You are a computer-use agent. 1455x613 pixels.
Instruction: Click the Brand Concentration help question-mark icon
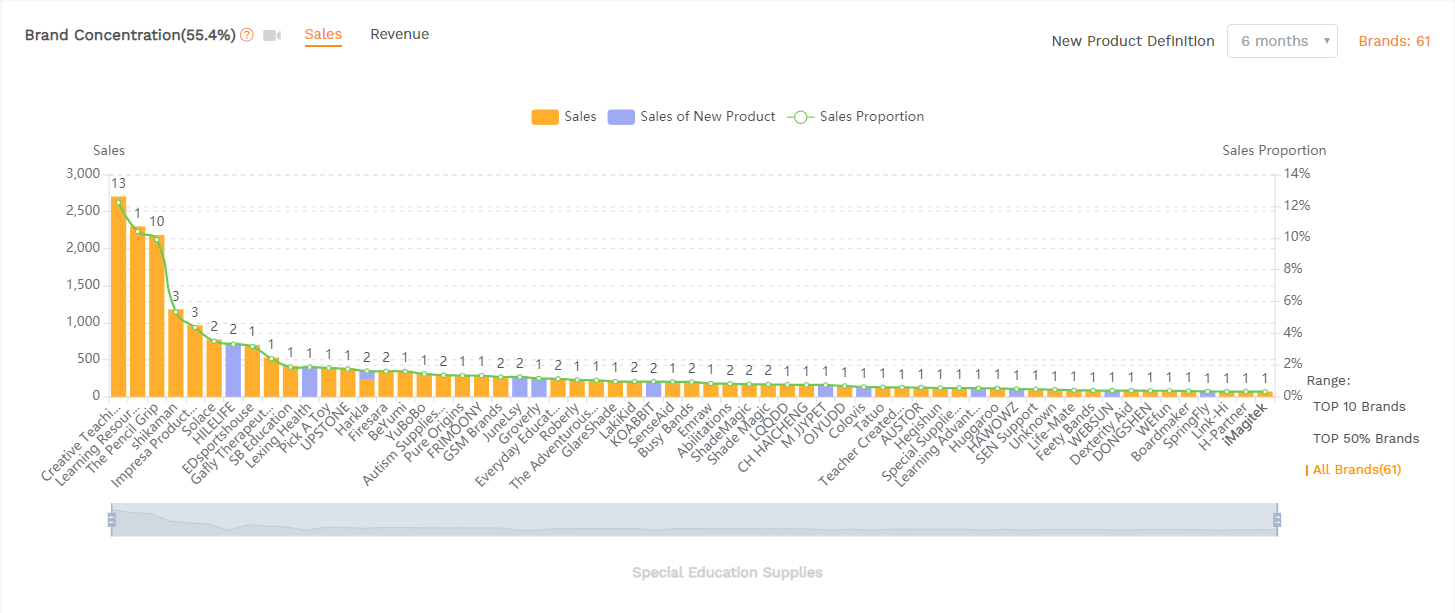pos(247,36)
